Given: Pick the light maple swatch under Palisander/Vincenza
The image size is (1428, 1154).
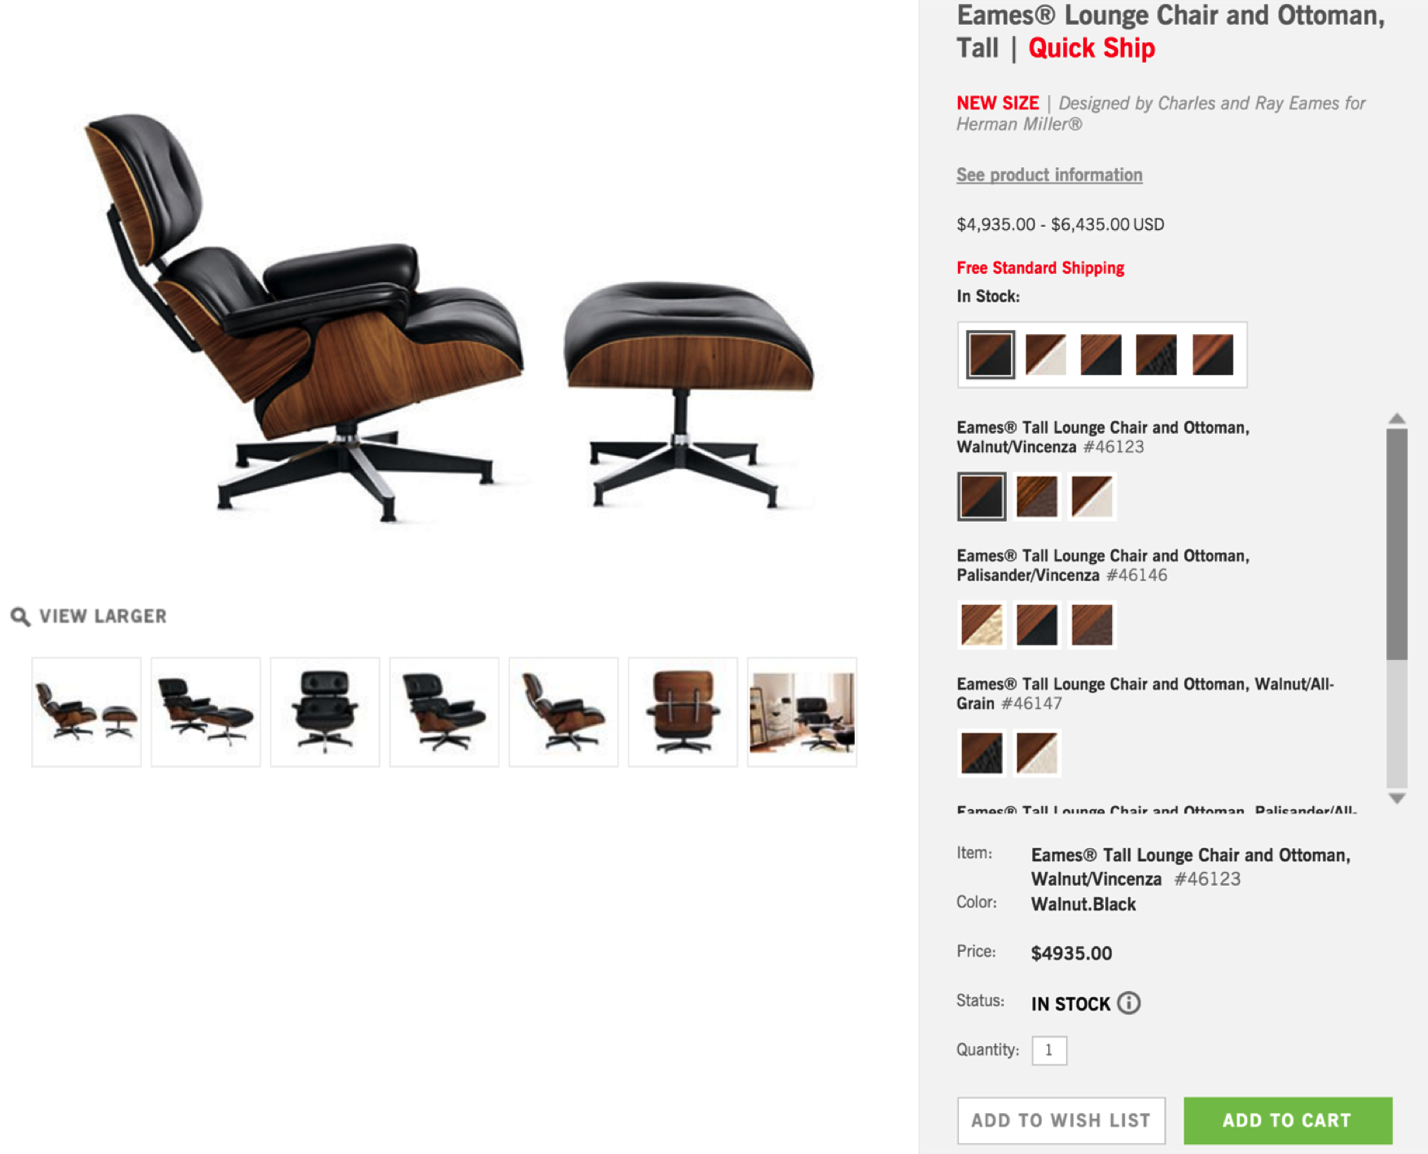Looking at the screenshot, I should (x=982, y=625).
